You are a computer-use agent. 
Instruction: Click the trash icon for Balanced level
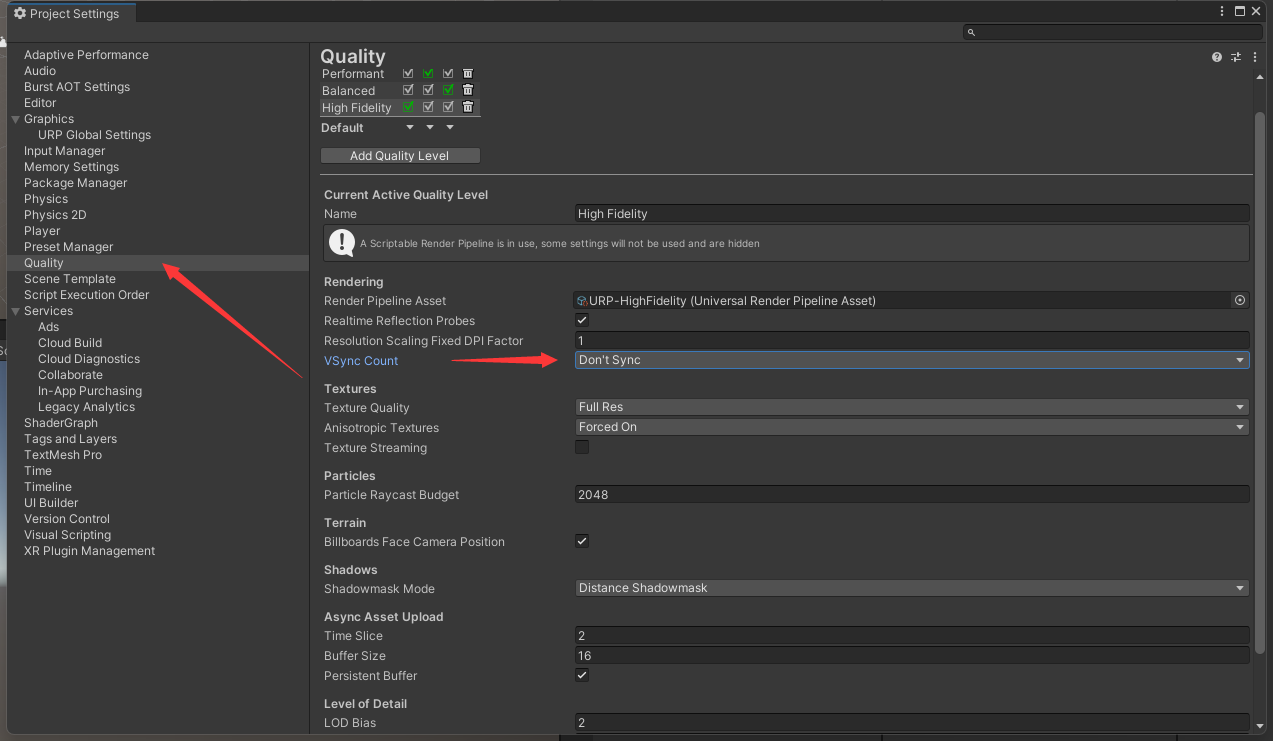[468, 91]
